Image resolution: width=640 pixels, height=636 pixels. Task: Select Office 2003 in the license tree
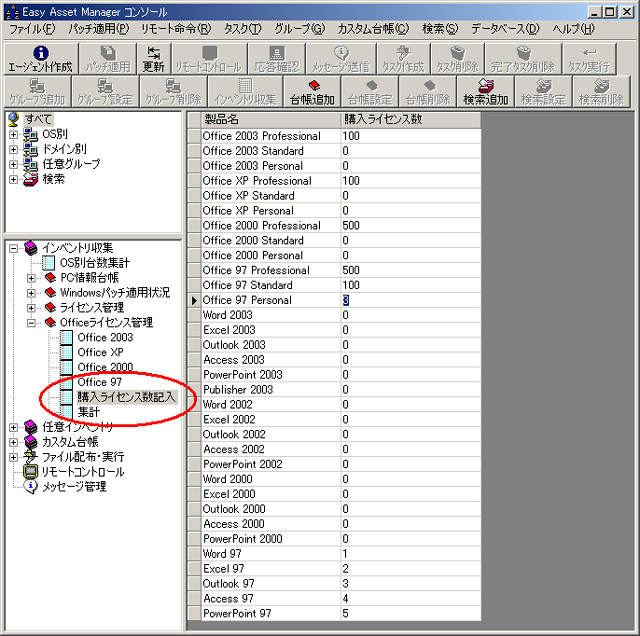104,337
